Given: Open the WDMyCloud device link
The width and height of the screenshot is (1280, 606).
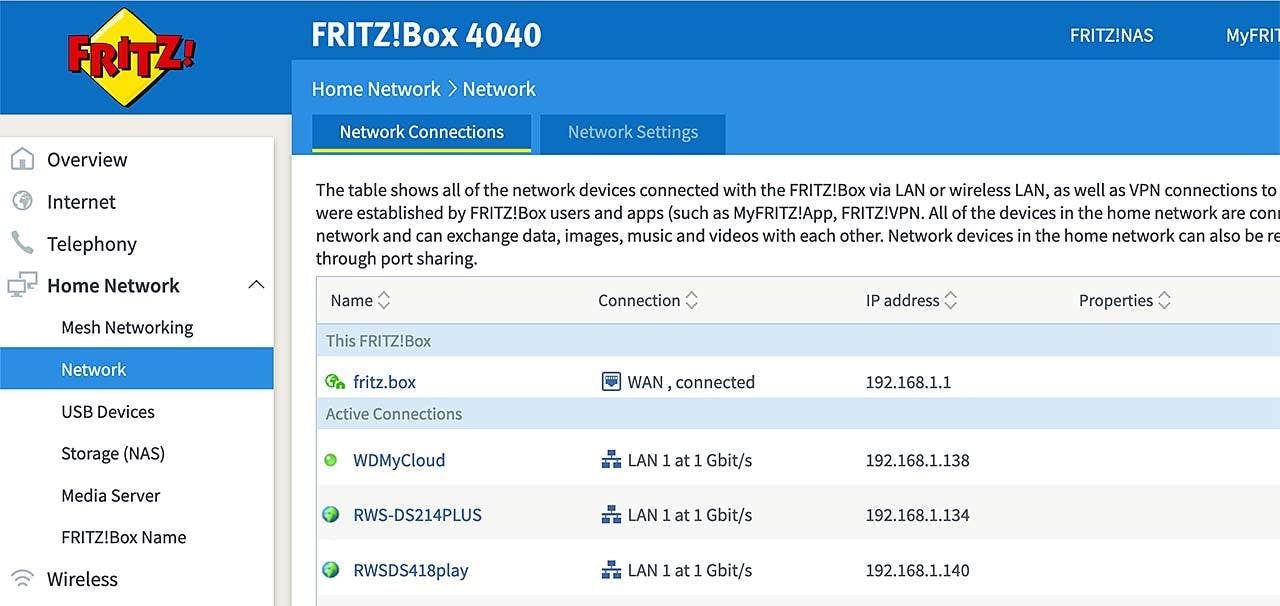Looking at the screenshot, I should pos(399,460).
